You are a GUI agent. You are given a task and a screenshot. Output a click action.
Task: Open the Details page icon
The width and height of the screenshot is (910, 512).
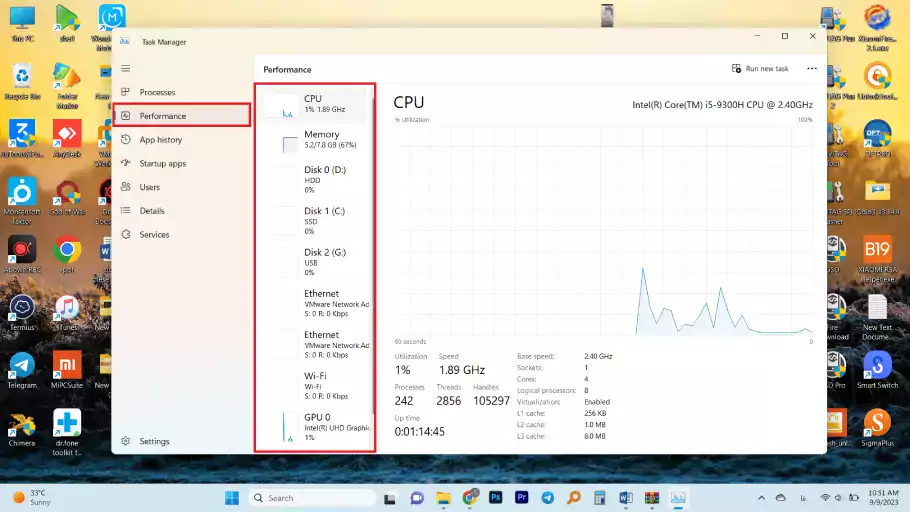coord(126,211)
